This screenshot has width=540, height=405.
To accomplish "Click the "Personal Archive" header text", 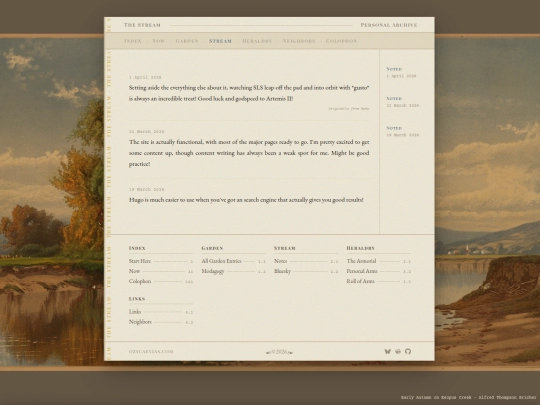I will tap(389, 25).
